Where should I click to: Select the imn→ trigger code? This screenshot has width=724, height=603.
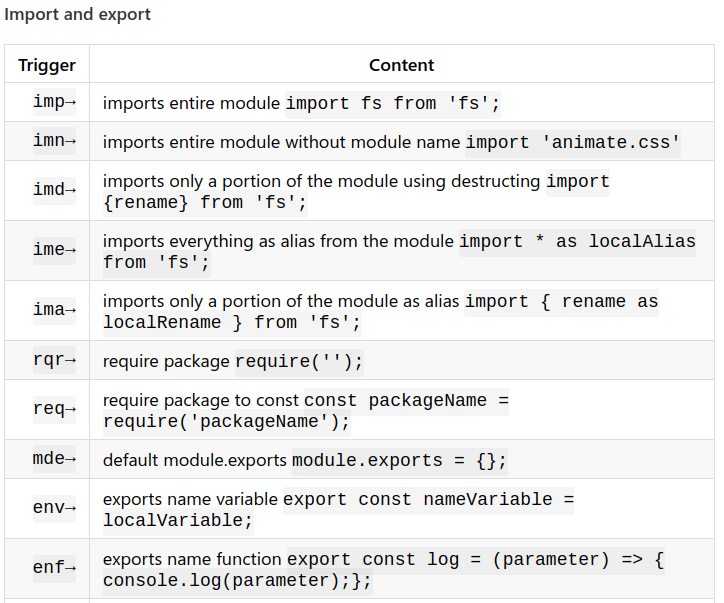click(x=54, y=141)
